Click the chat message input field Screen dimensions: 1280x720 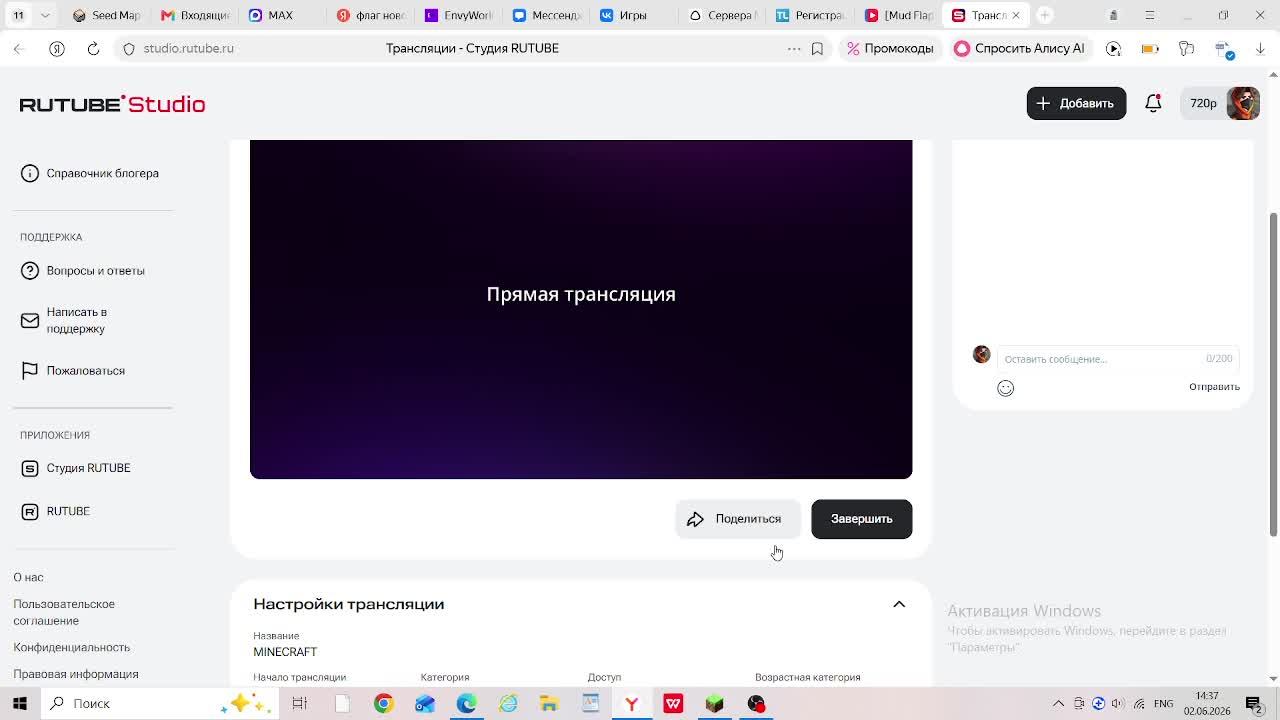1117,358
